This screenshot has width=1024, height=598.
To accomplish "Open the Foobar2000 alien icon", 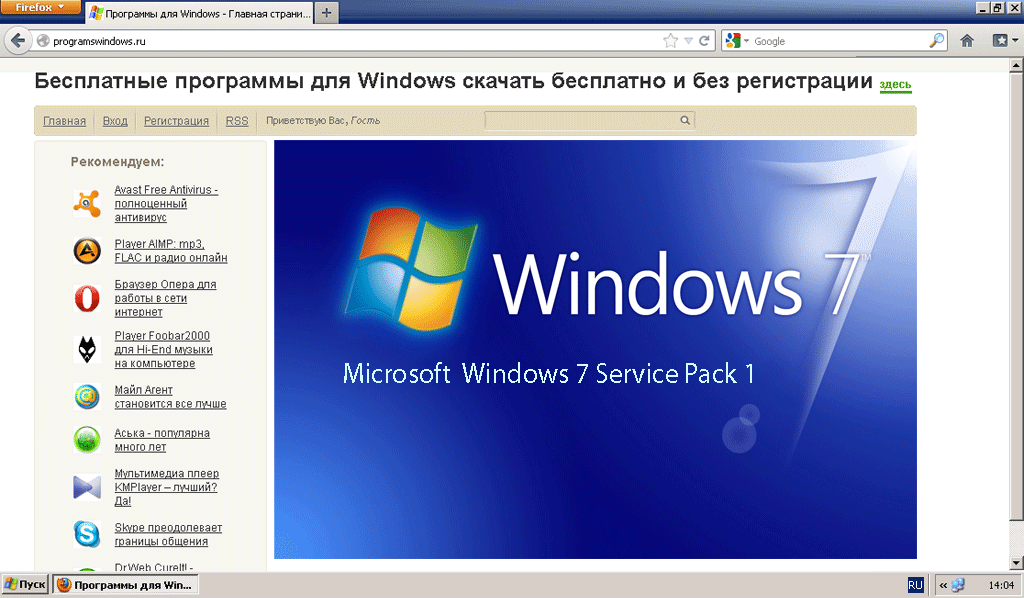I will (x=87, y=349).
